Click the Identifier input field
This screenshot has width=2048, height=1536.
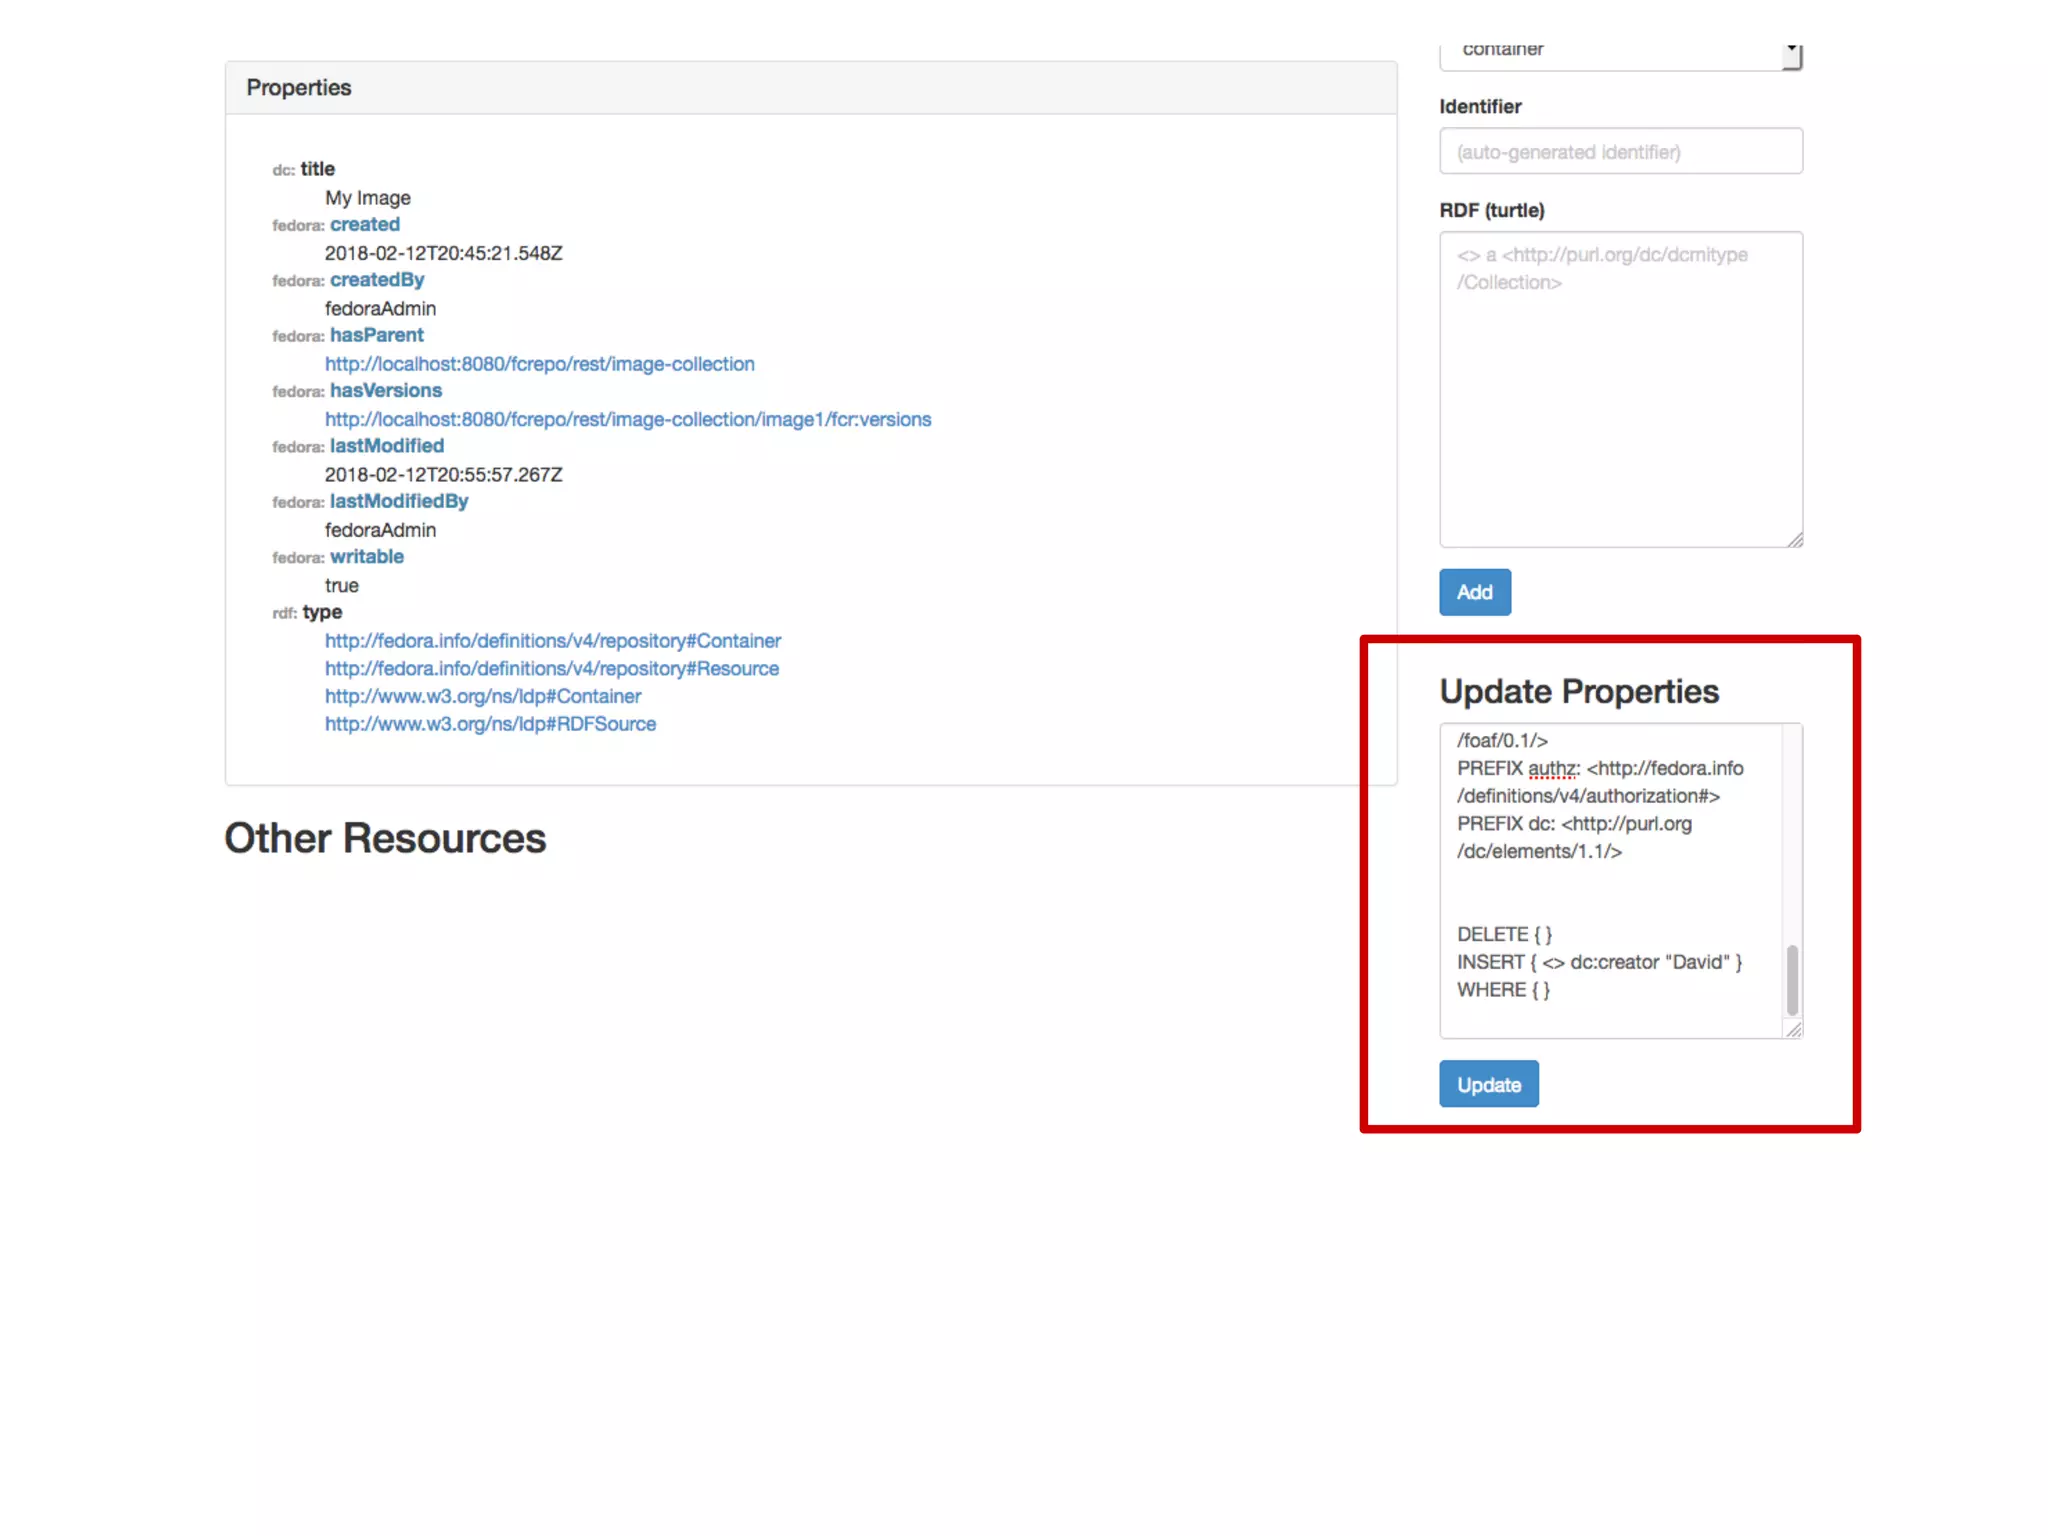click(1620, 152)
